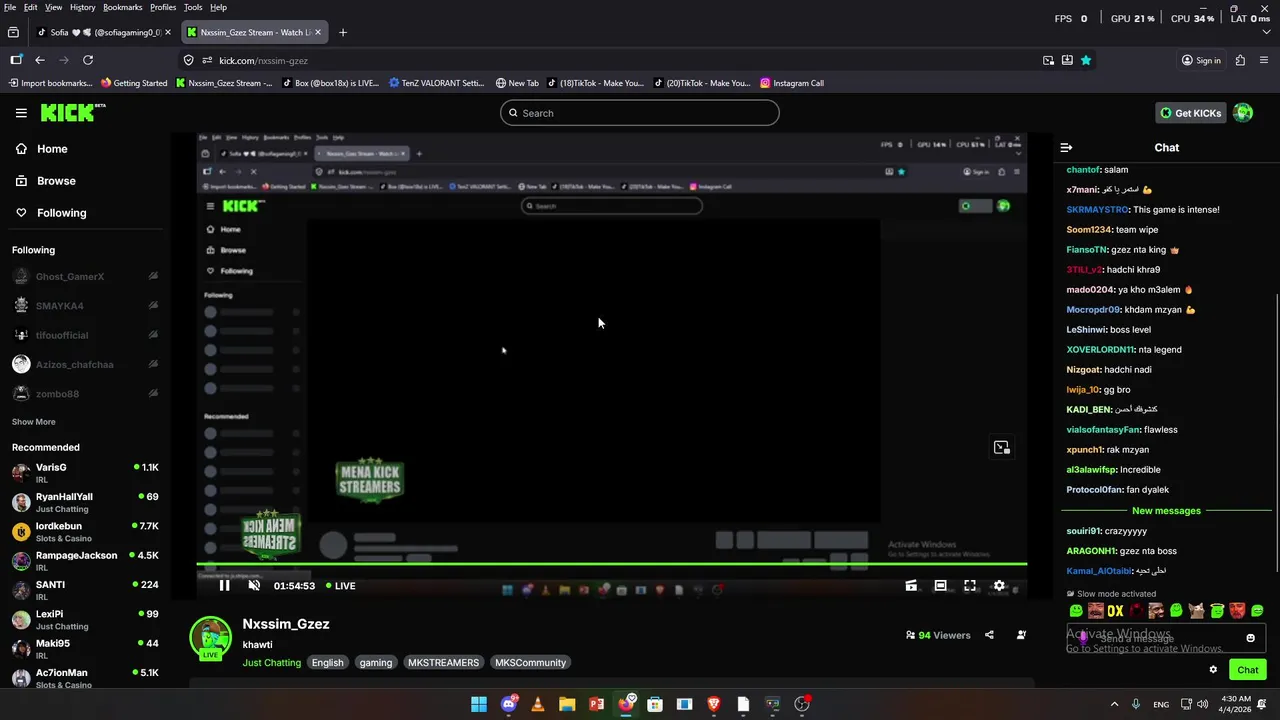Share the Nxssim_Gzez stream
The height and width of the screenshot is (720, 1280).
coord(989,635)
